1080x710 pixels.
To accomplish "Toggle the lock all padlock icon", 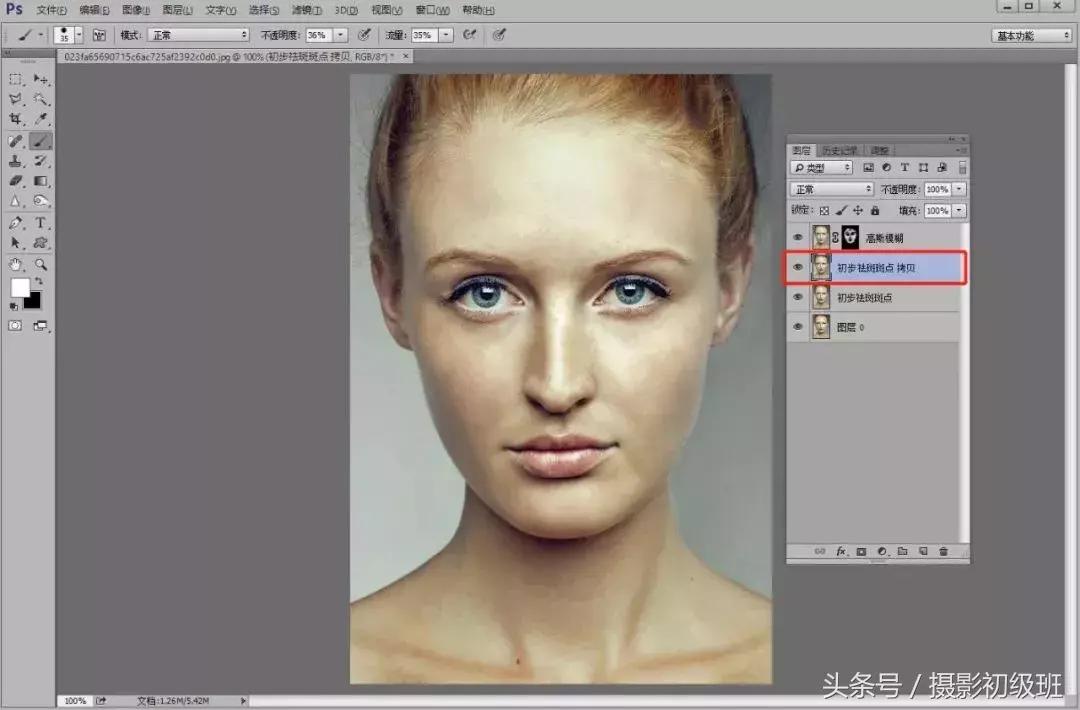I will coord(875,211).
